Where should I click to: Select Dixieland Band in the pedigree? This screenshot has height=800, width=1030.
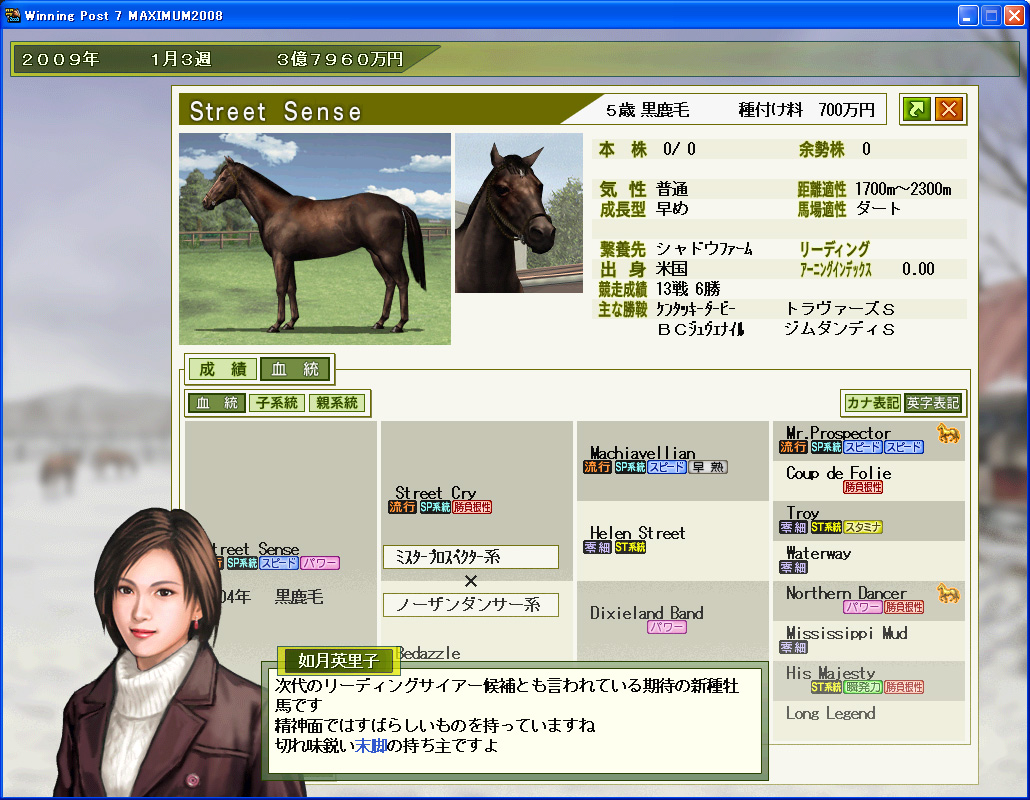[646, 613]
